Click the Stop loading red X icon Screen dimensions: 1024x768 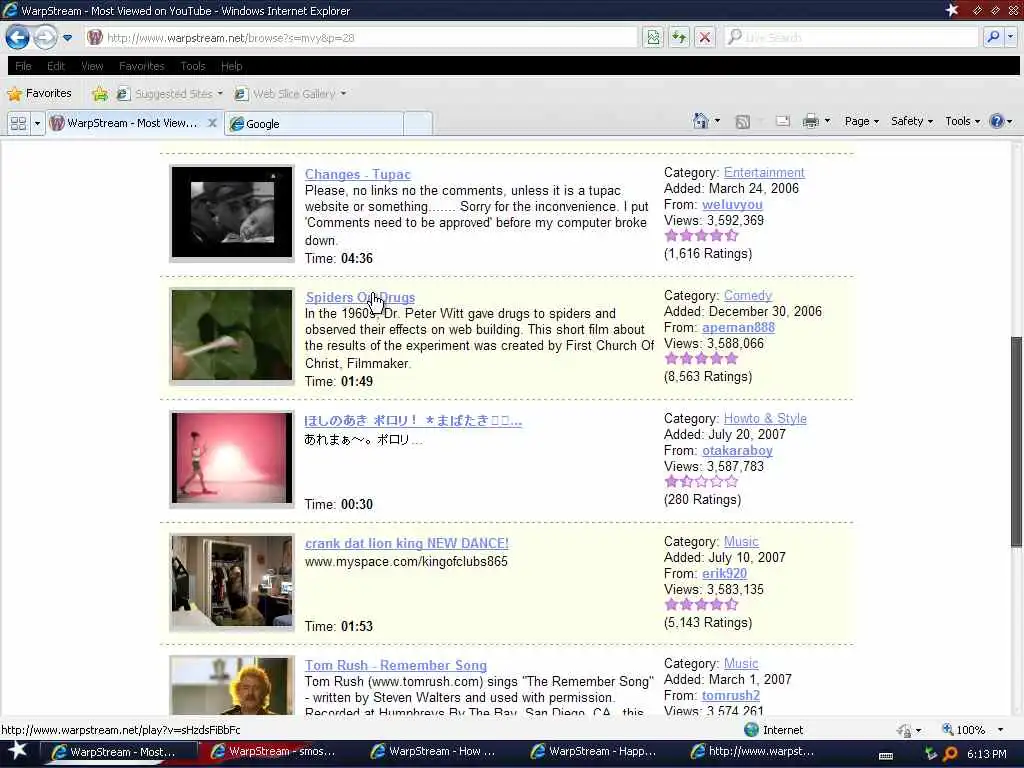pyautogui.click(x=705, y=37)
